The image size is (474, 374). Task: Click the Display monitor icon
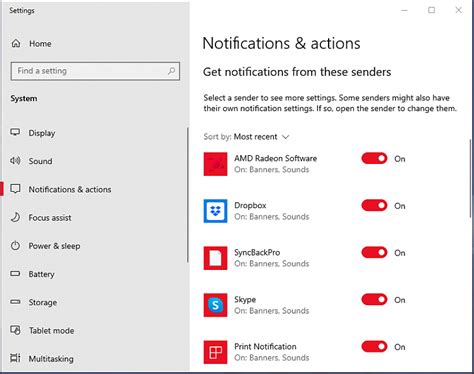[x=15, y=132]
